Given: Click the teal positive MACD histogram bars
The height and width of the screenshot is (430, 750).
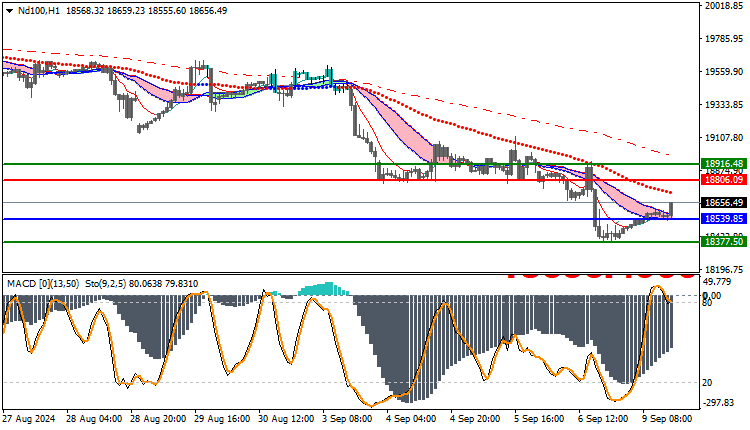Looking at the screenshot, I should (x=323, y=289).
